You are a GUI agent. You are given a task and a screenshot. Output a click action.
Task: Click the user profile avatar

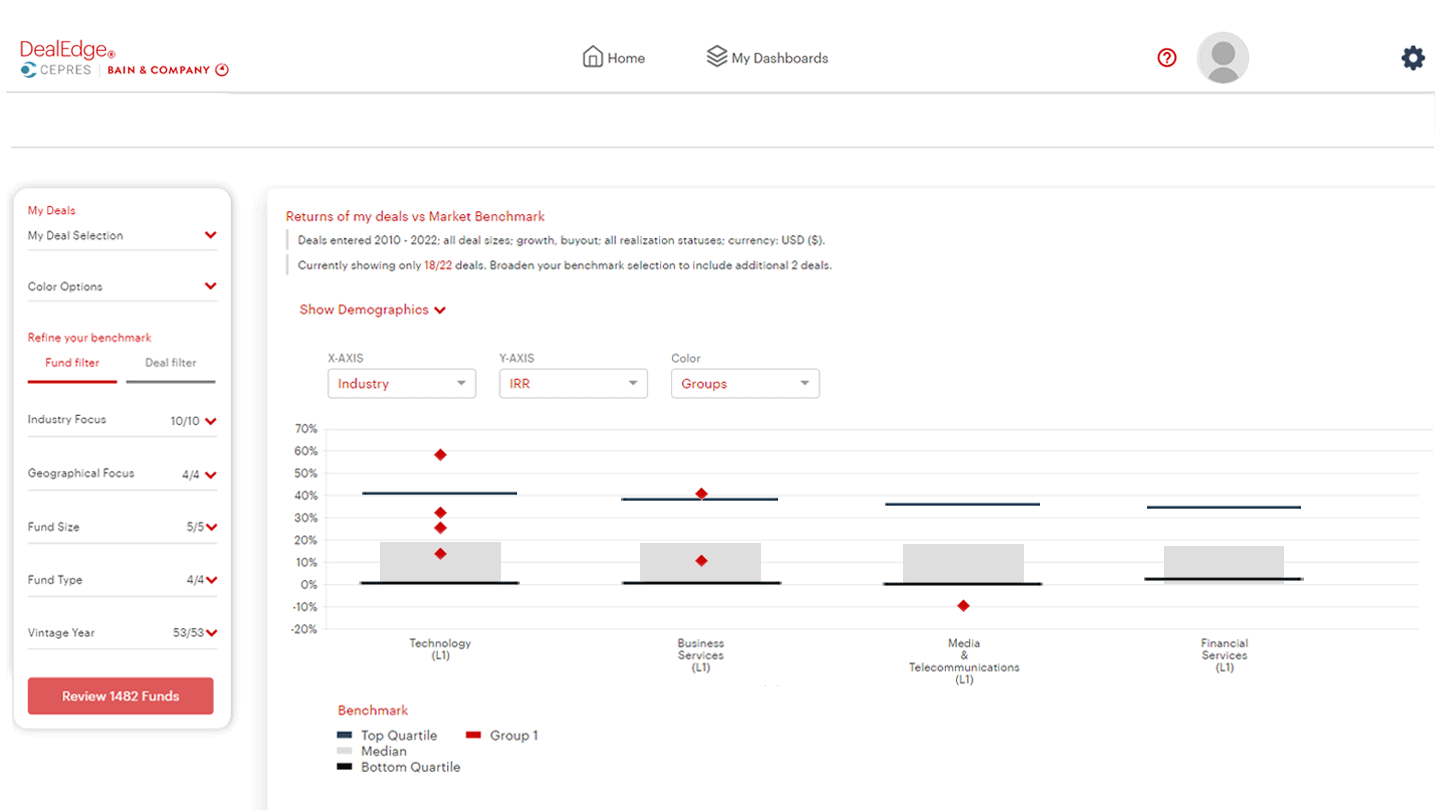1223,58
